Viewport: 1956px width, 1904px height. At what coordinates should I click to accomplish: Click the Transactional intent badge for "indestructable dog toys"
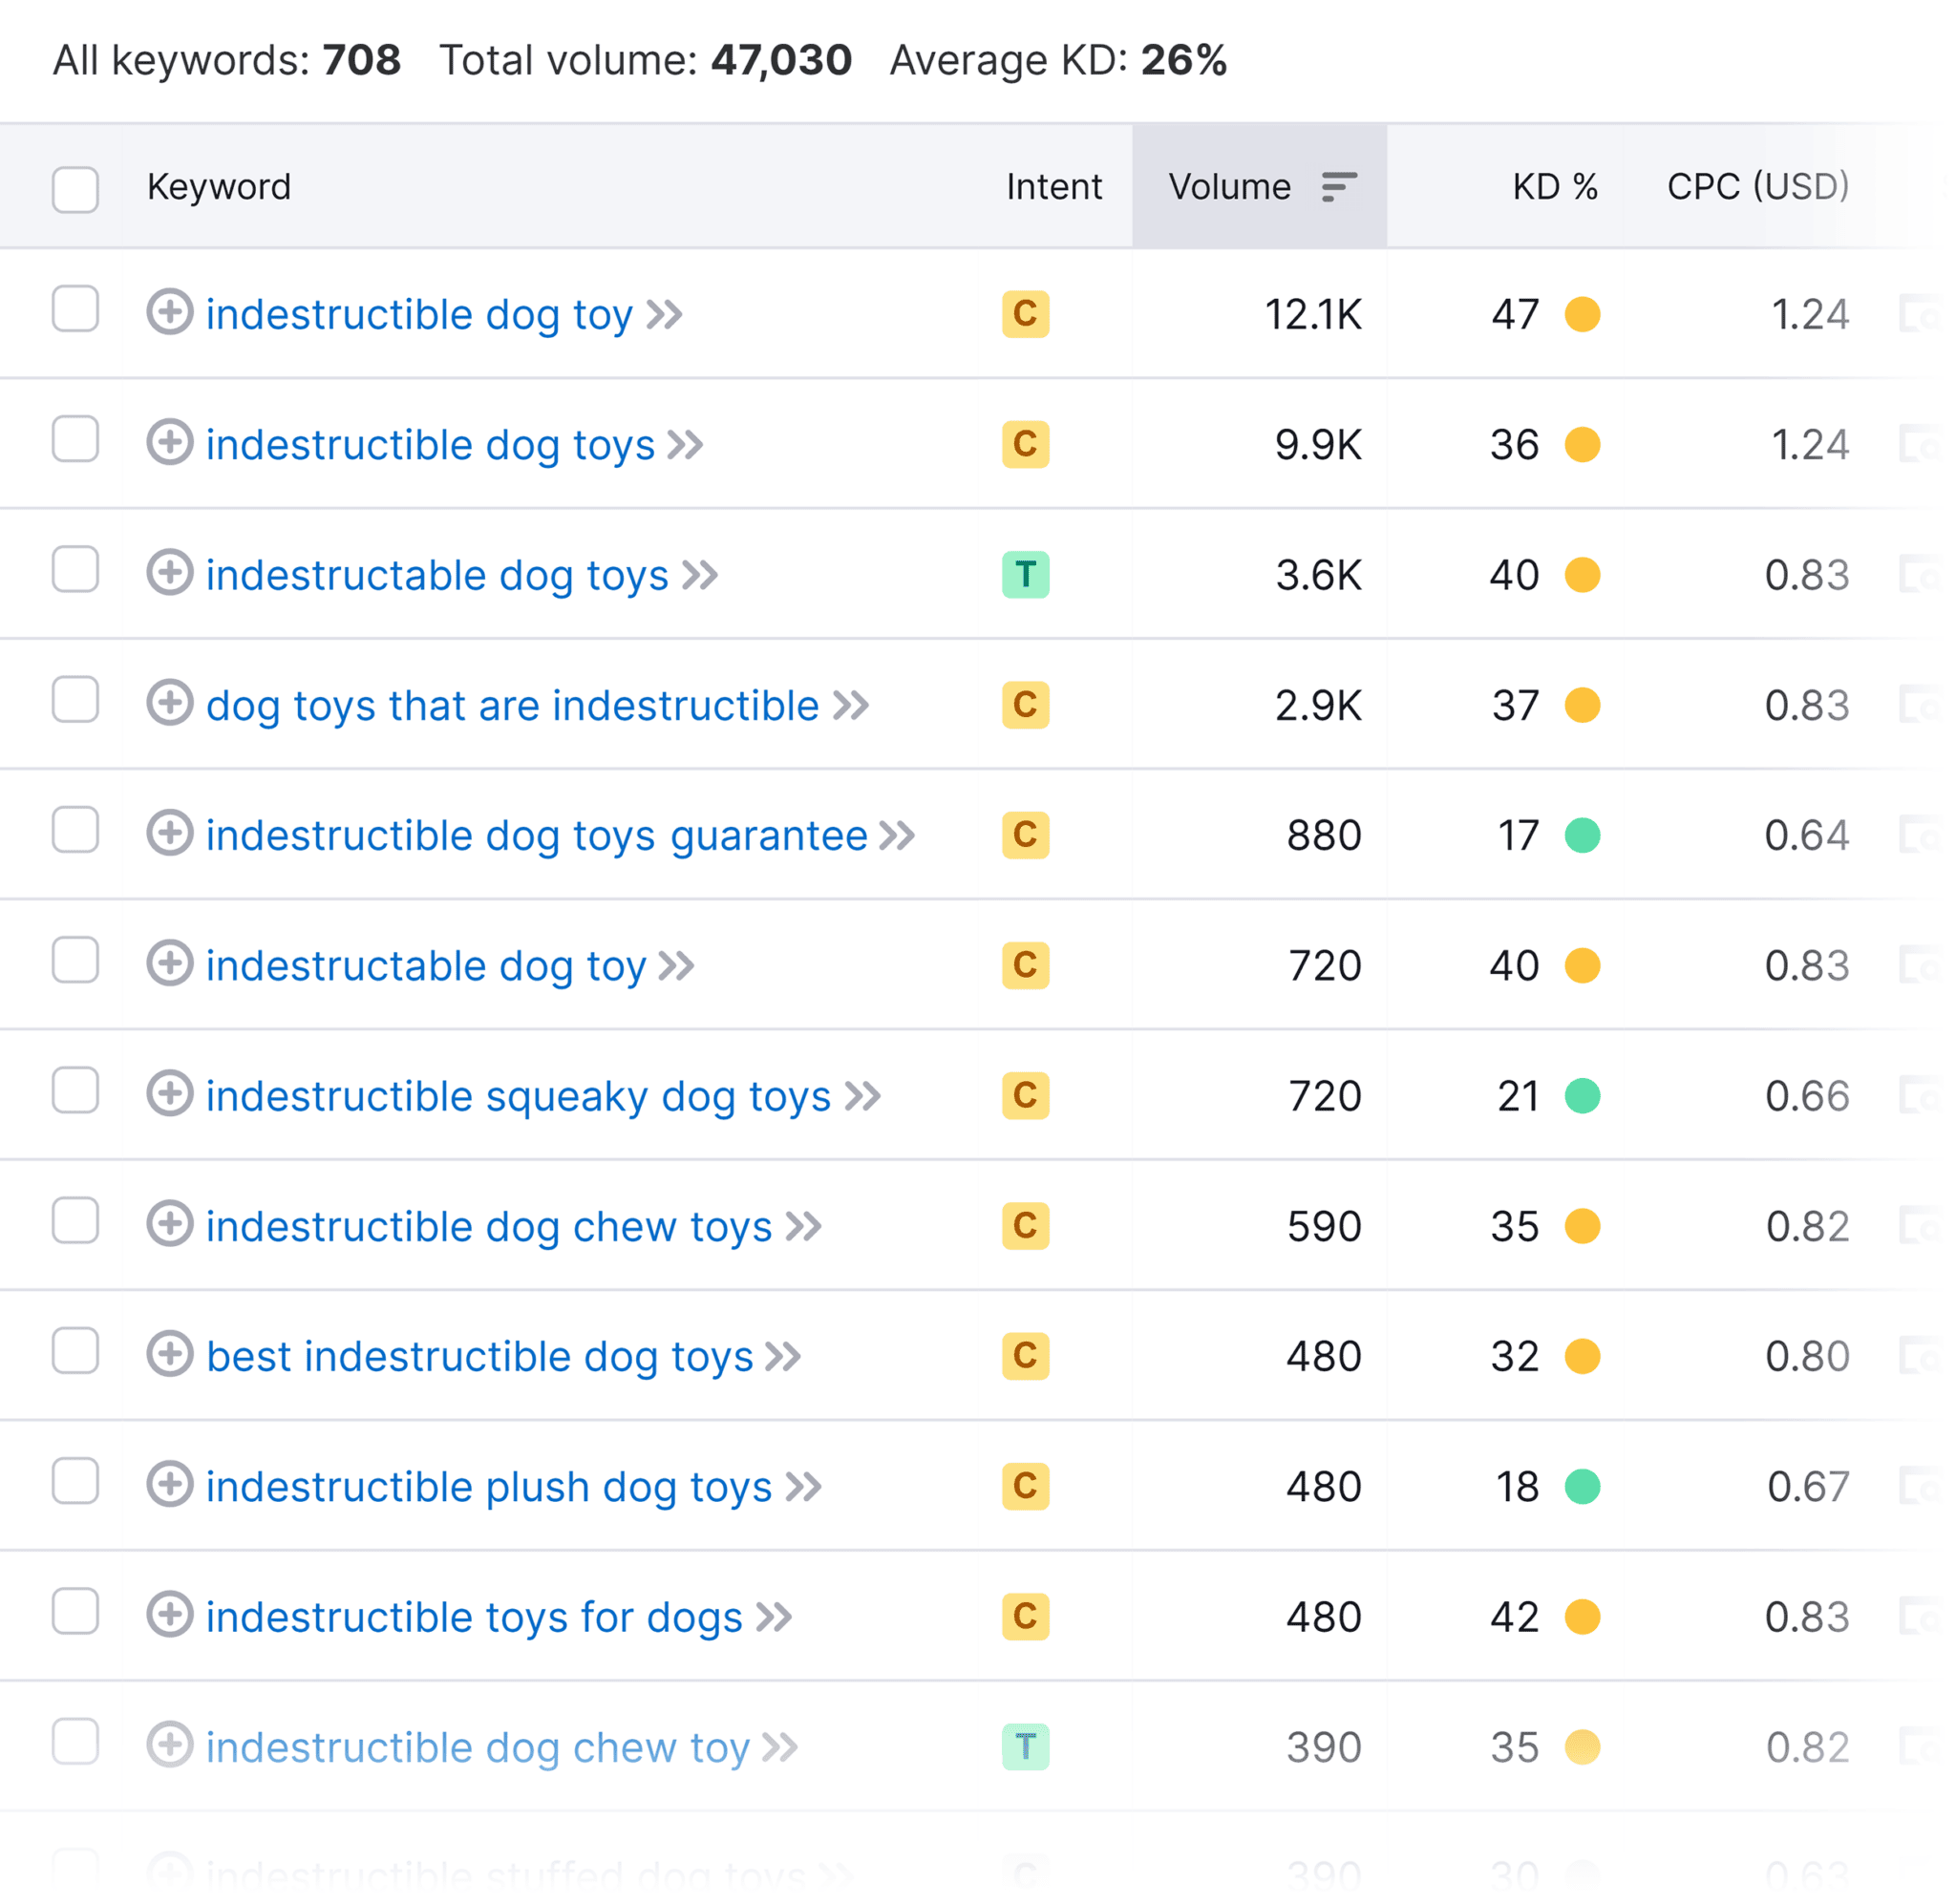[1025, 575]
